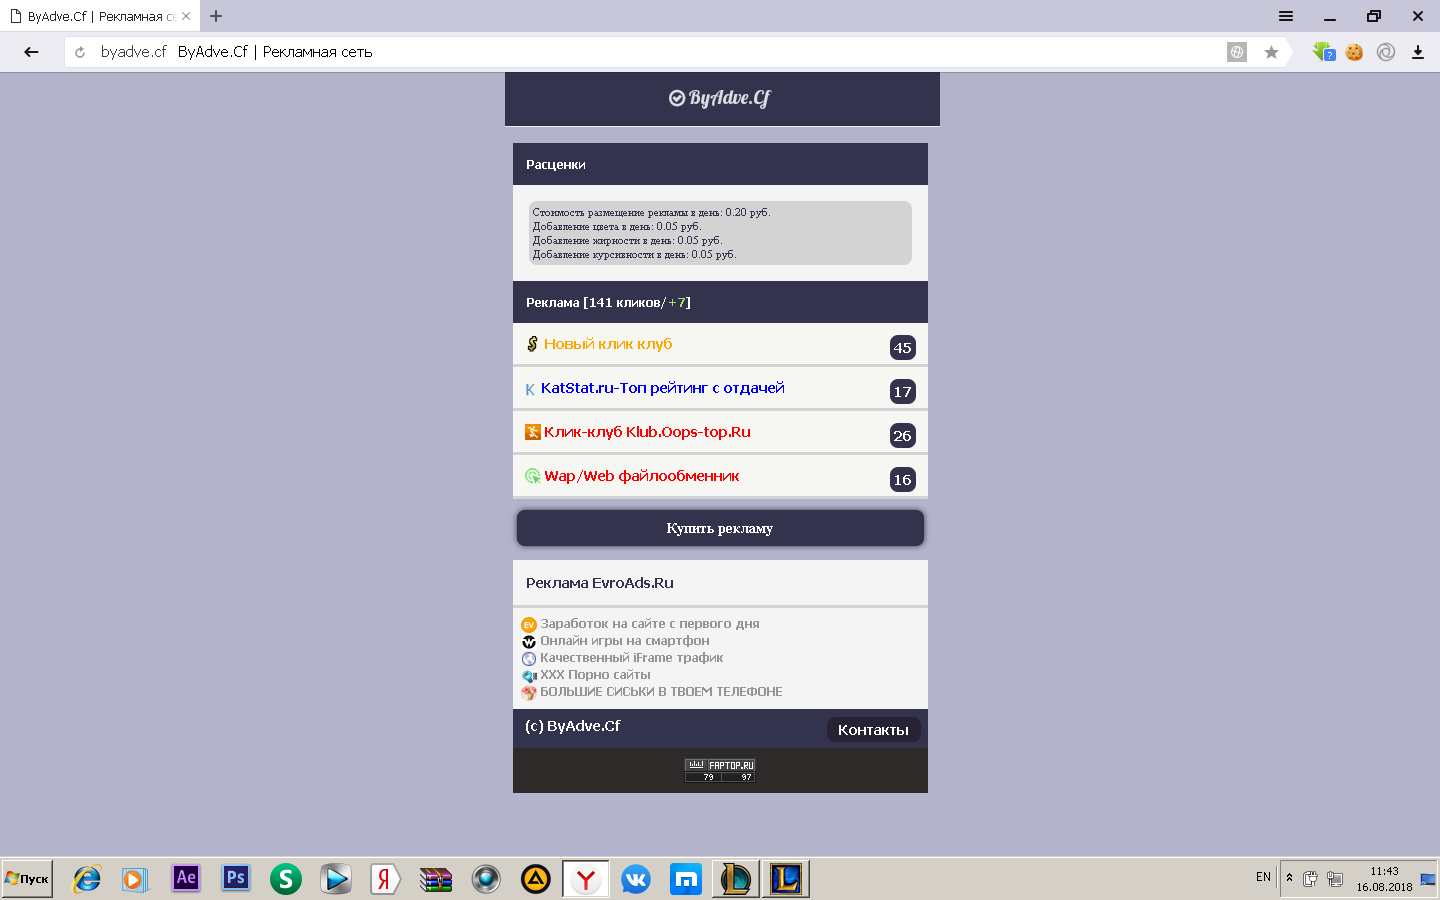Launch Photoshop from the taskbar

coord(236,878)
